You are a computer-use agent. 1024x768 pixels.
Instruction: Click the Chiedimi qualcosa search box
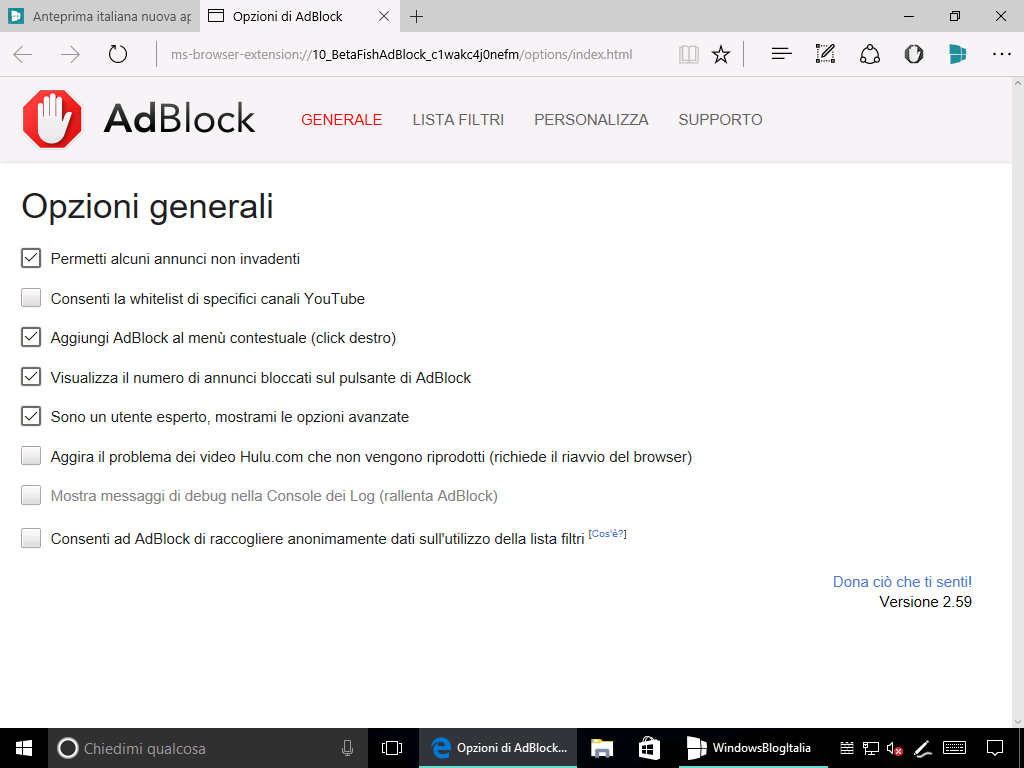coord(209,748)
